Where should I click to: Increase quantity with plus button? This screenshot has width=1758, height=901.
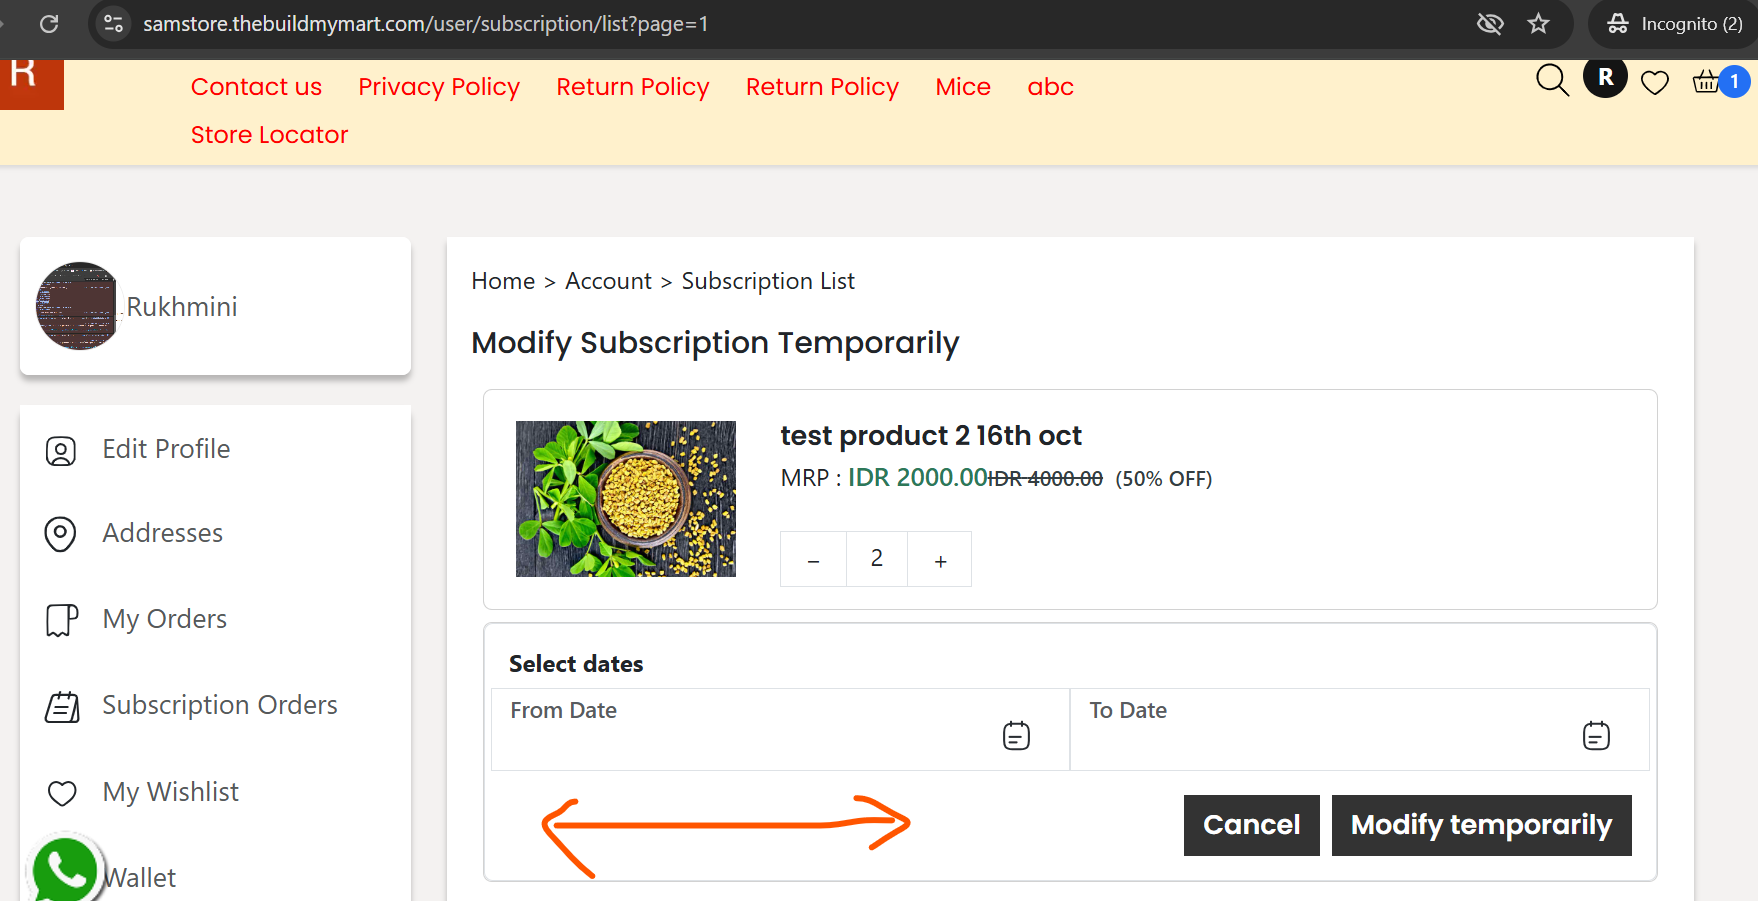(940, 559)
